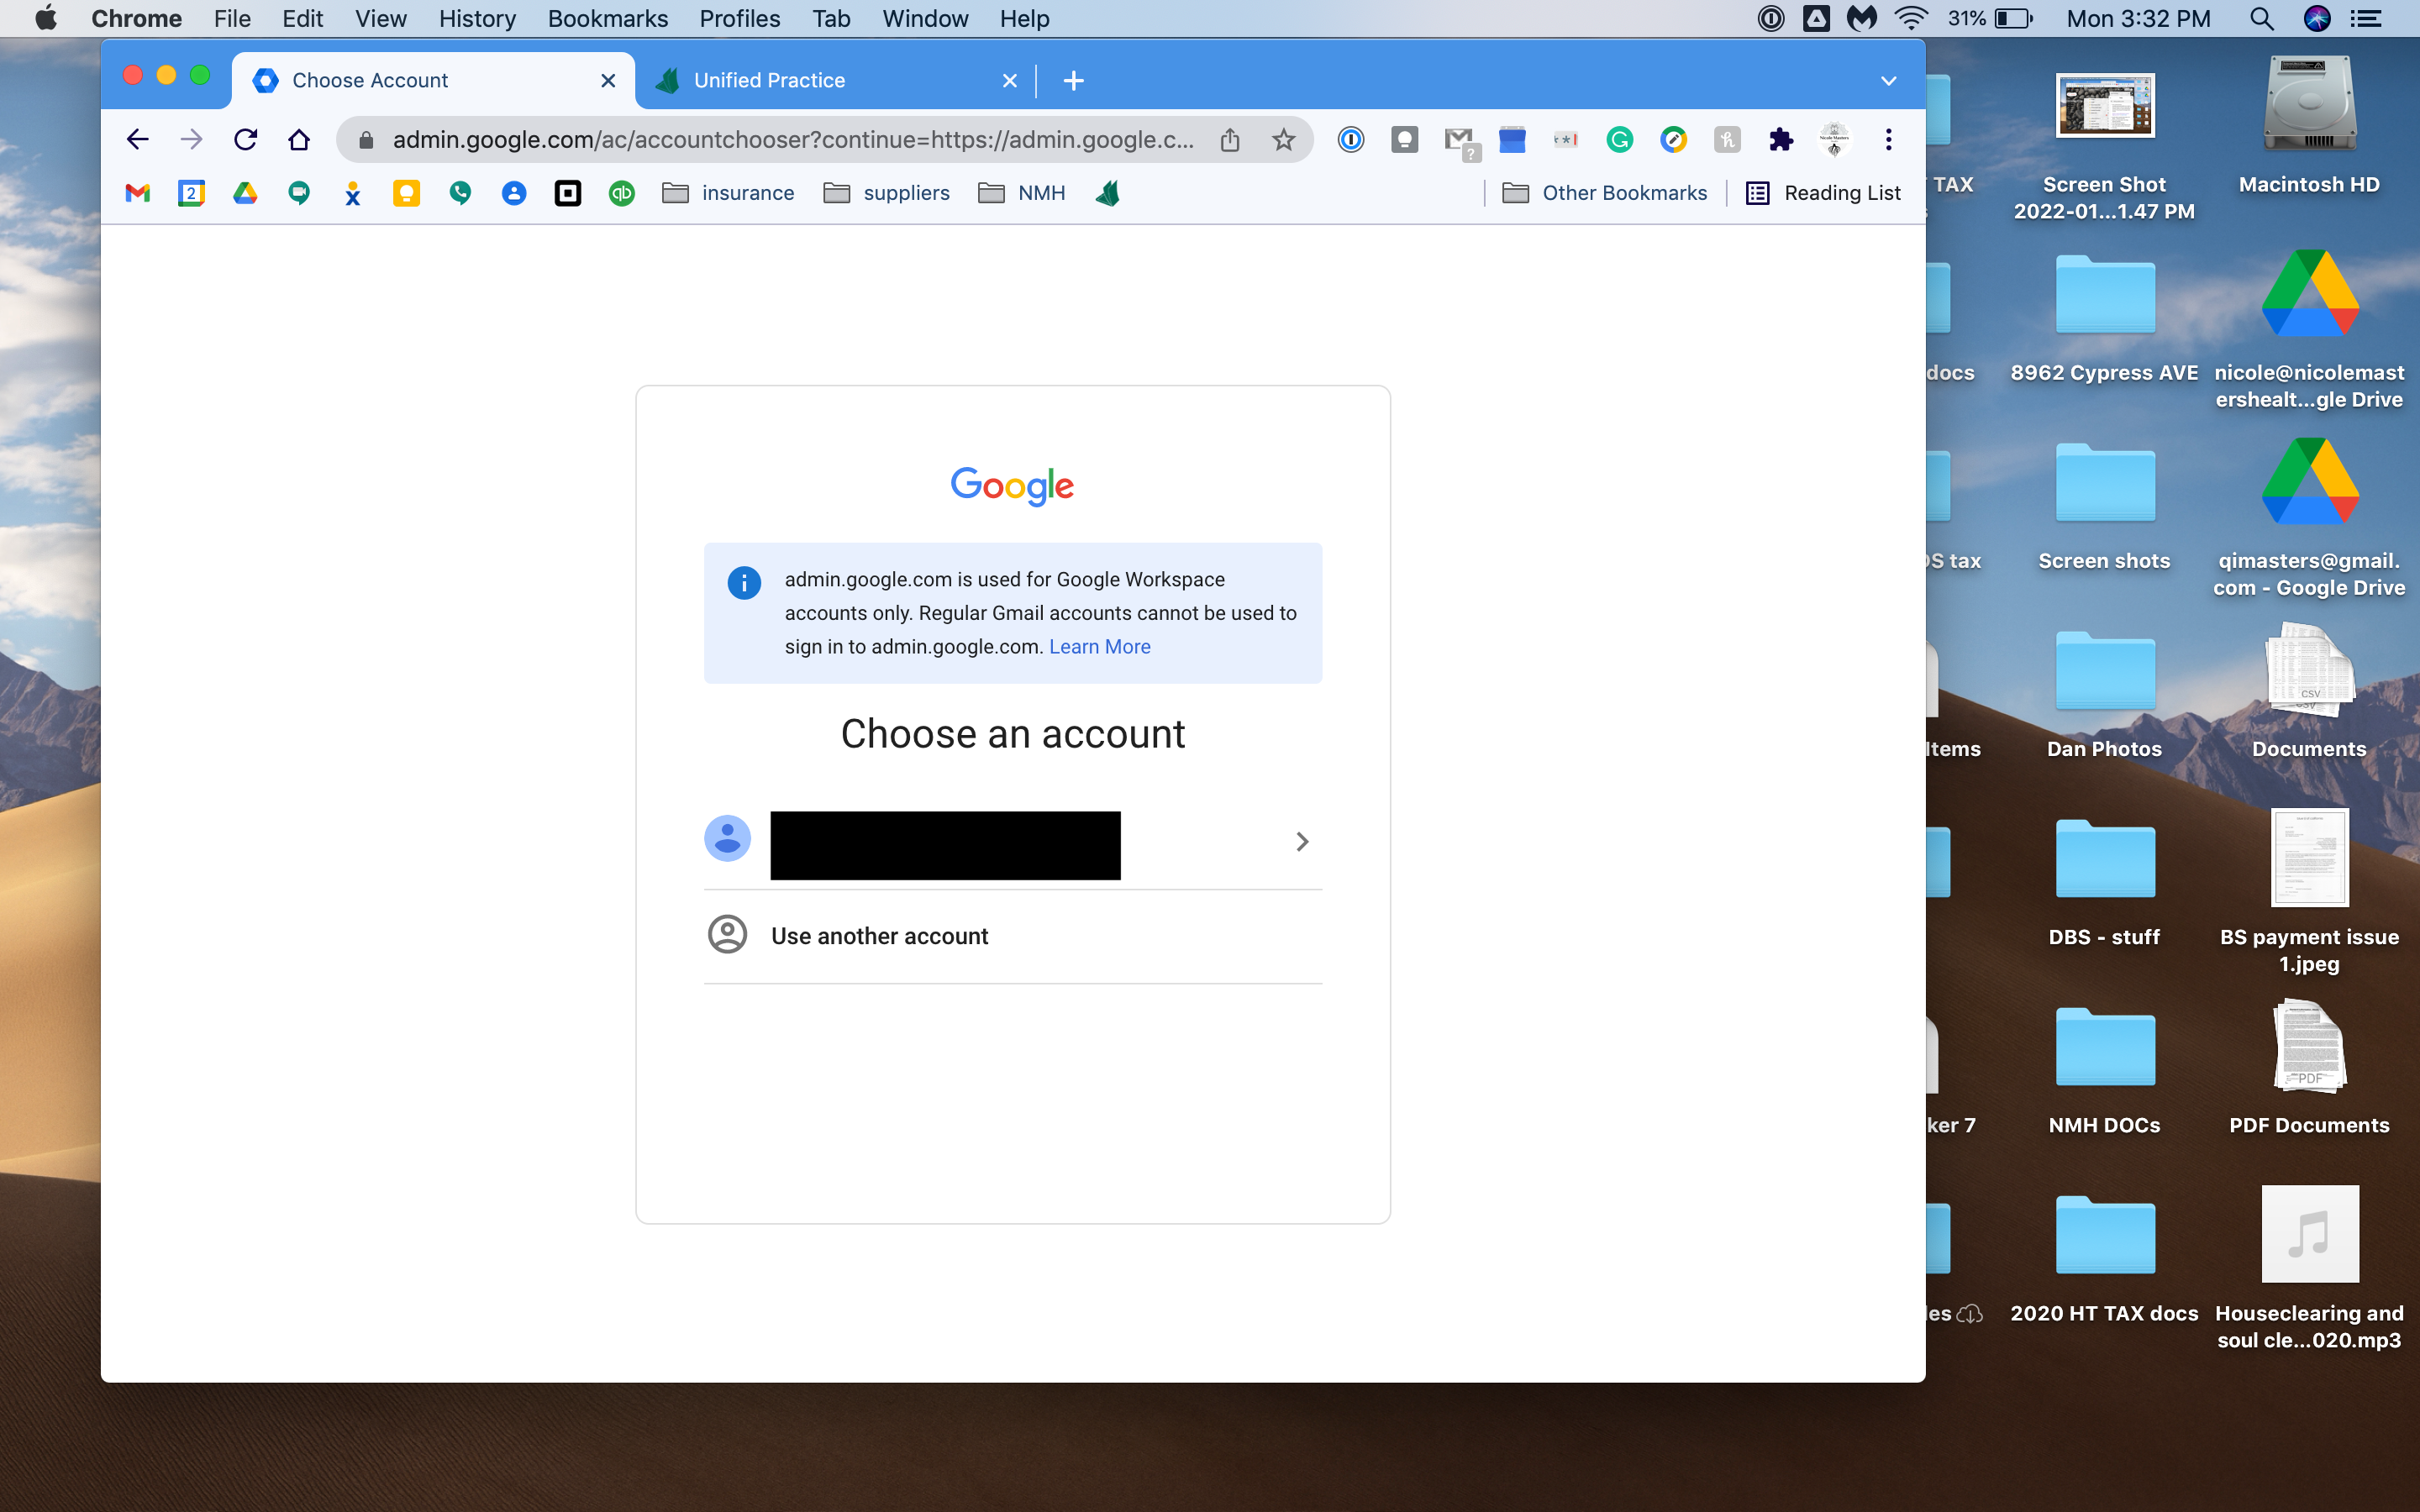Open the Extensions puzzle piece menu
This screenshot has height=1512, width=2420.
click(x=1780, y=140)
